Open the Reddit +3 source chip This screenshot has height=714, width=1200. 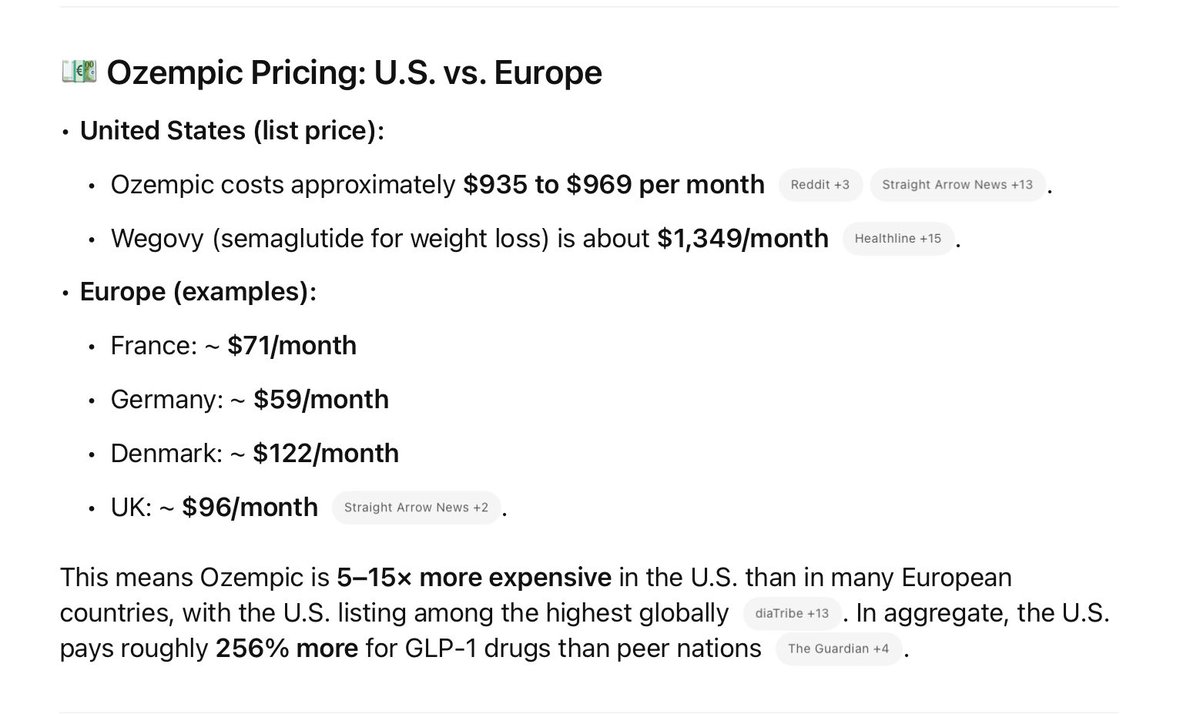(x=820, y=185)
